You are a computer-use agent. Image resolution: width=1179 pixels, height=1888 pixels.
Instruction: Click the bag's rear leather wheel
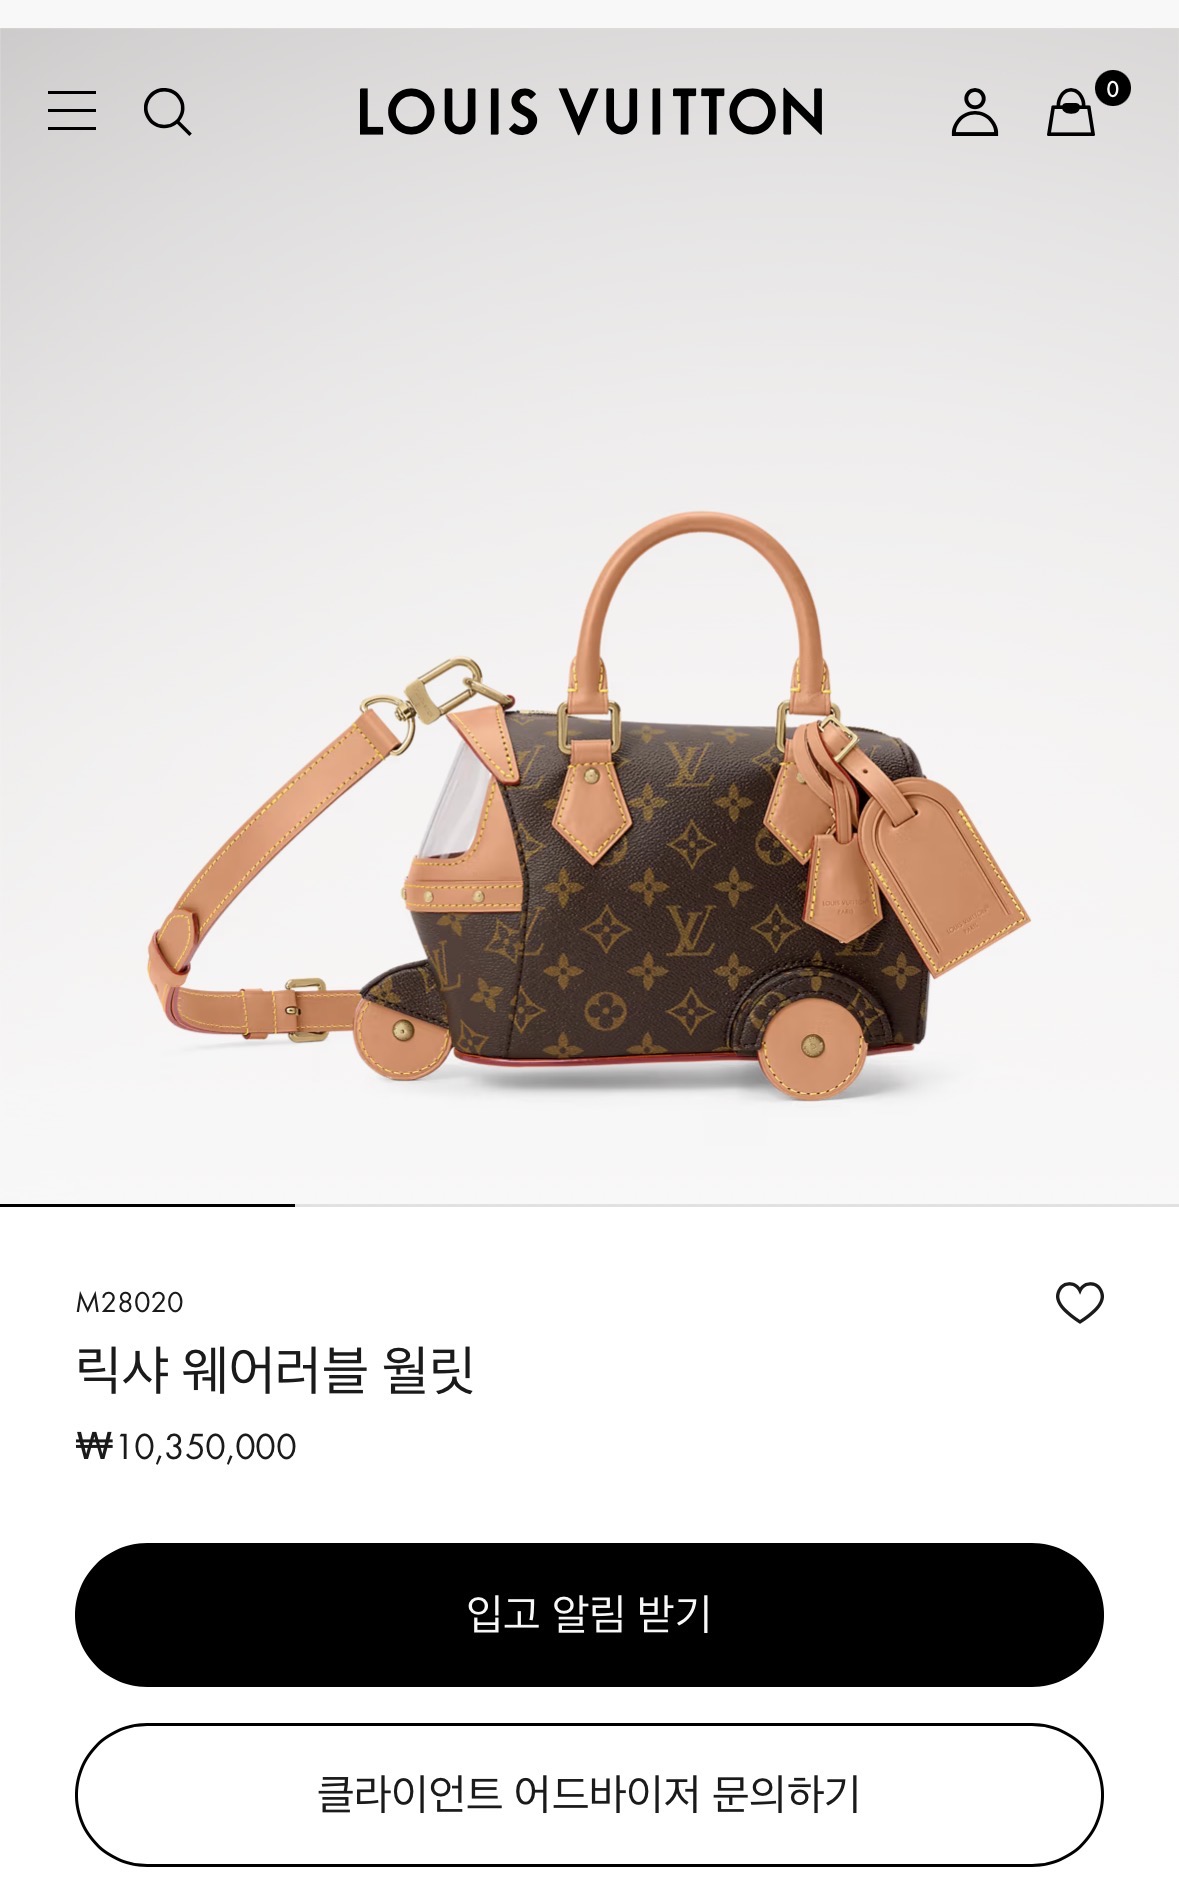[x=811, y=1046]
